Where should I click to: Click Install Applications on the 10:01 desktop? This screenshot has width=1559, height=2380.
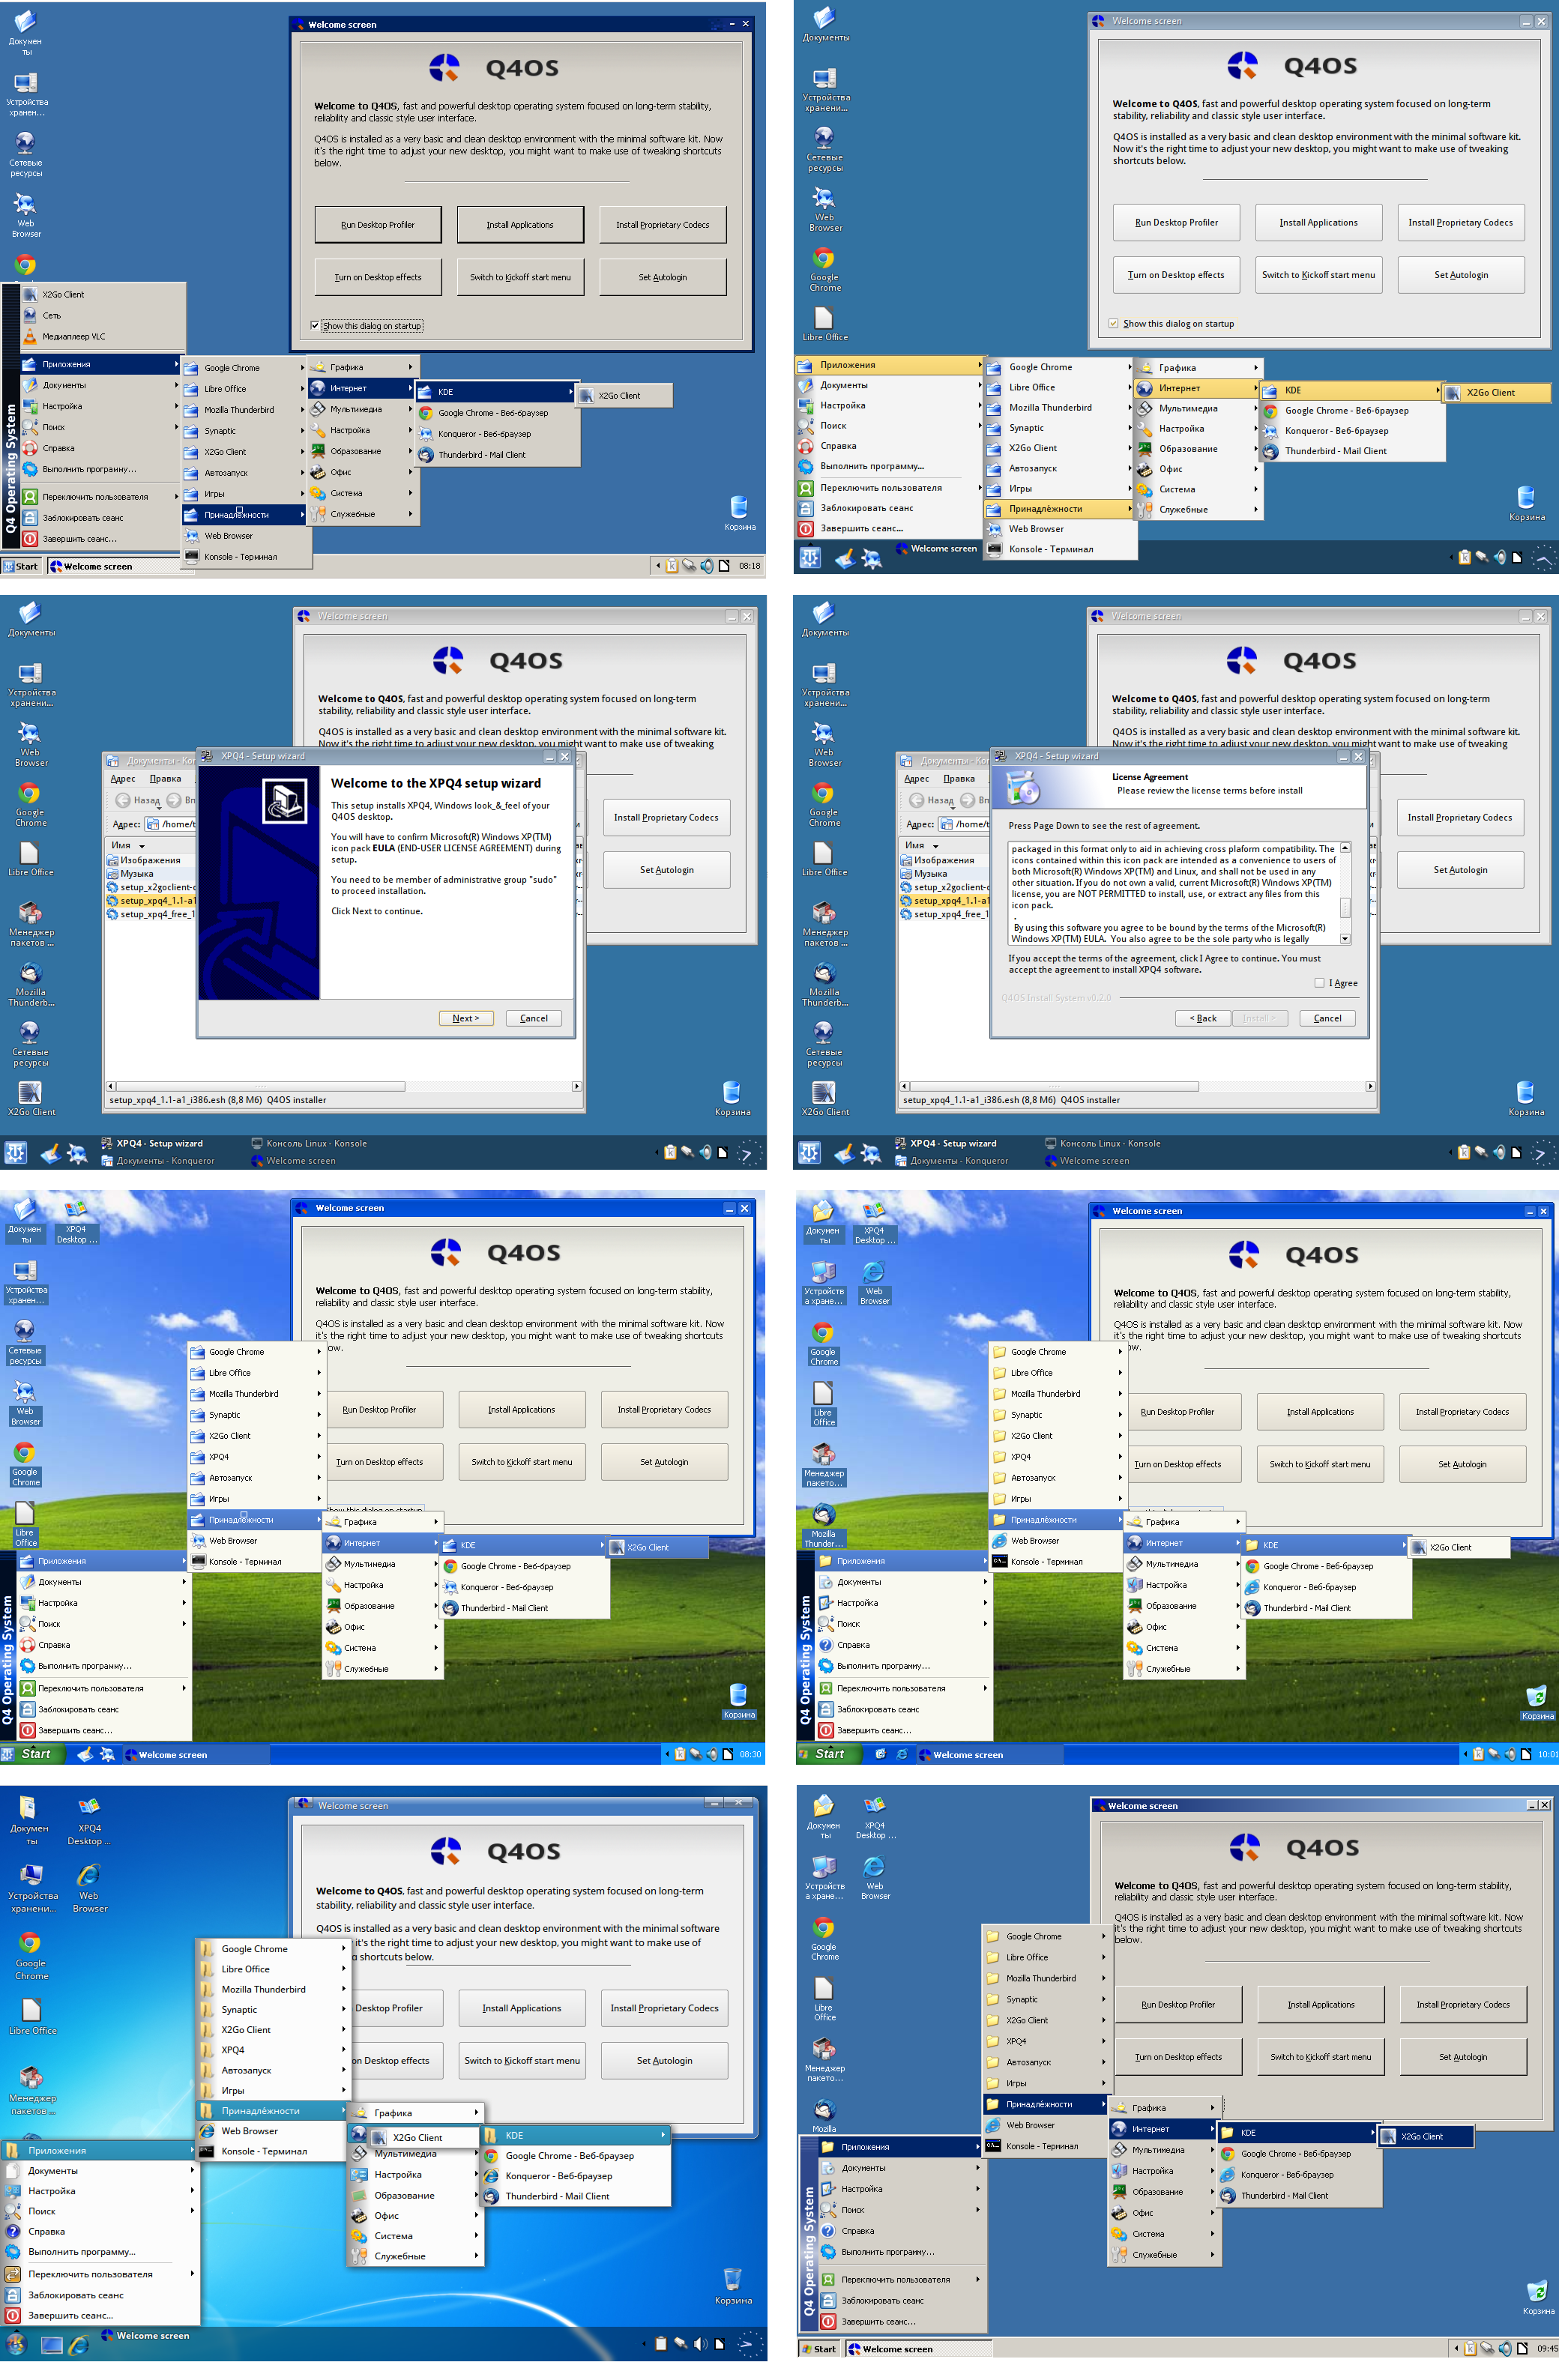click(1320, 1412)
